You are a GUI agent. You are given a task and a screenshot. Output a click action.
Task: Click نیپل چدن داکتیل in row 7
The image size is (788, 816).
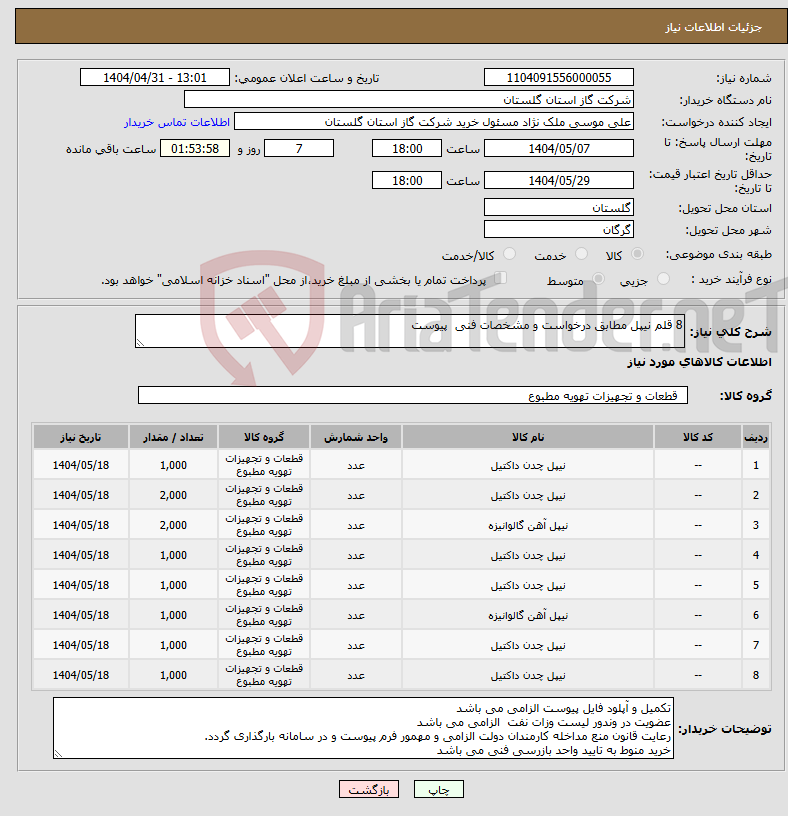(528, 645)
